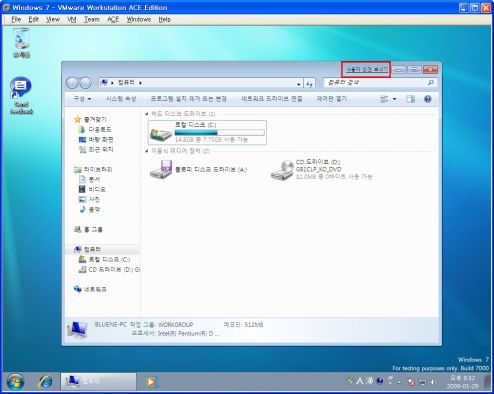Select the 로컬 디스크 (C:) drive tile
The width and height of the screenshot is (494, 394).
tap(207, 133)
